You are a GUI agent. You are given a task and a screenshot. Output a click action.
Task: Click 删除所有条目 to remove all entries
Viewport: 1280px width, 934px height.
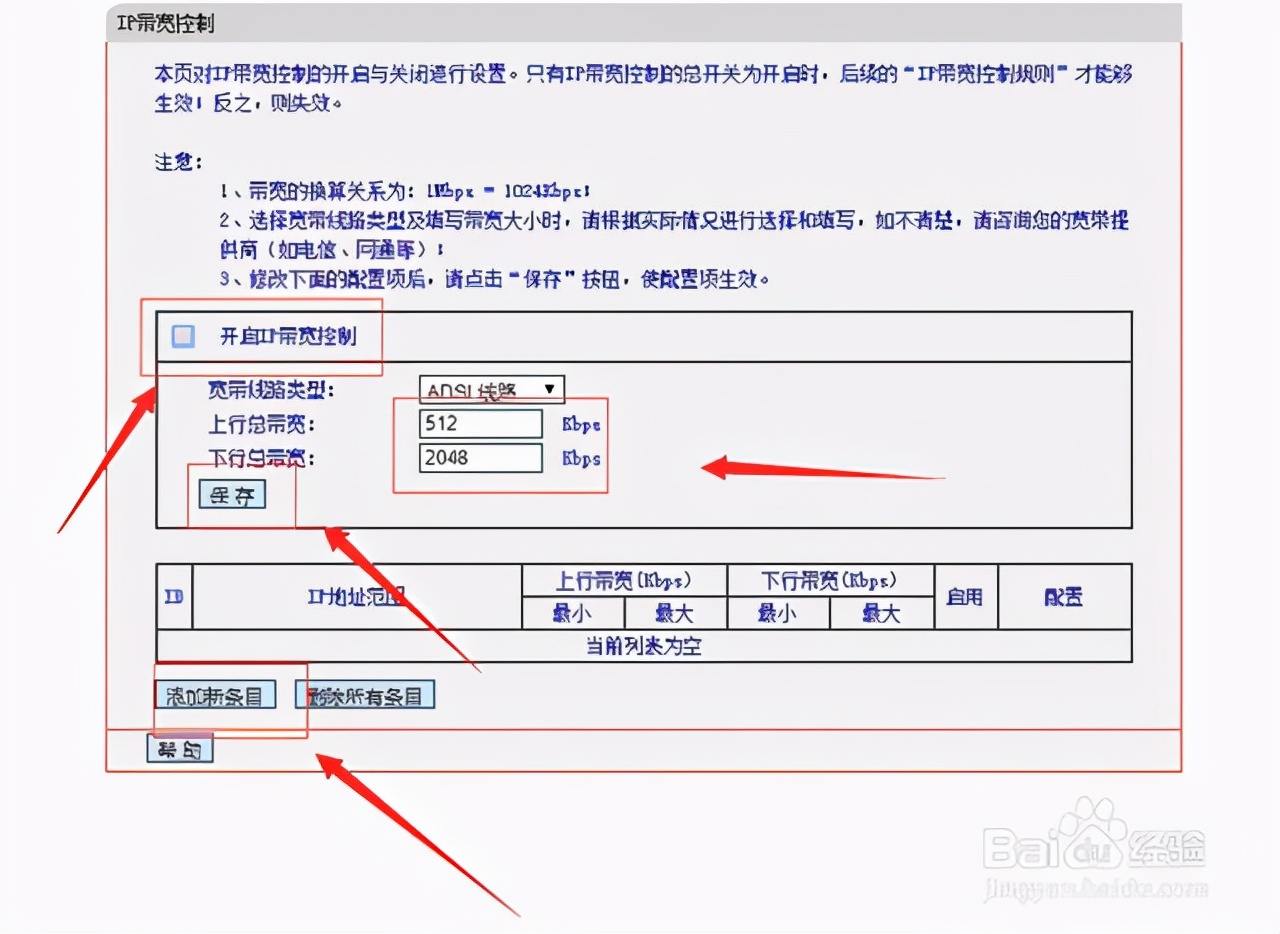(364, 694)
